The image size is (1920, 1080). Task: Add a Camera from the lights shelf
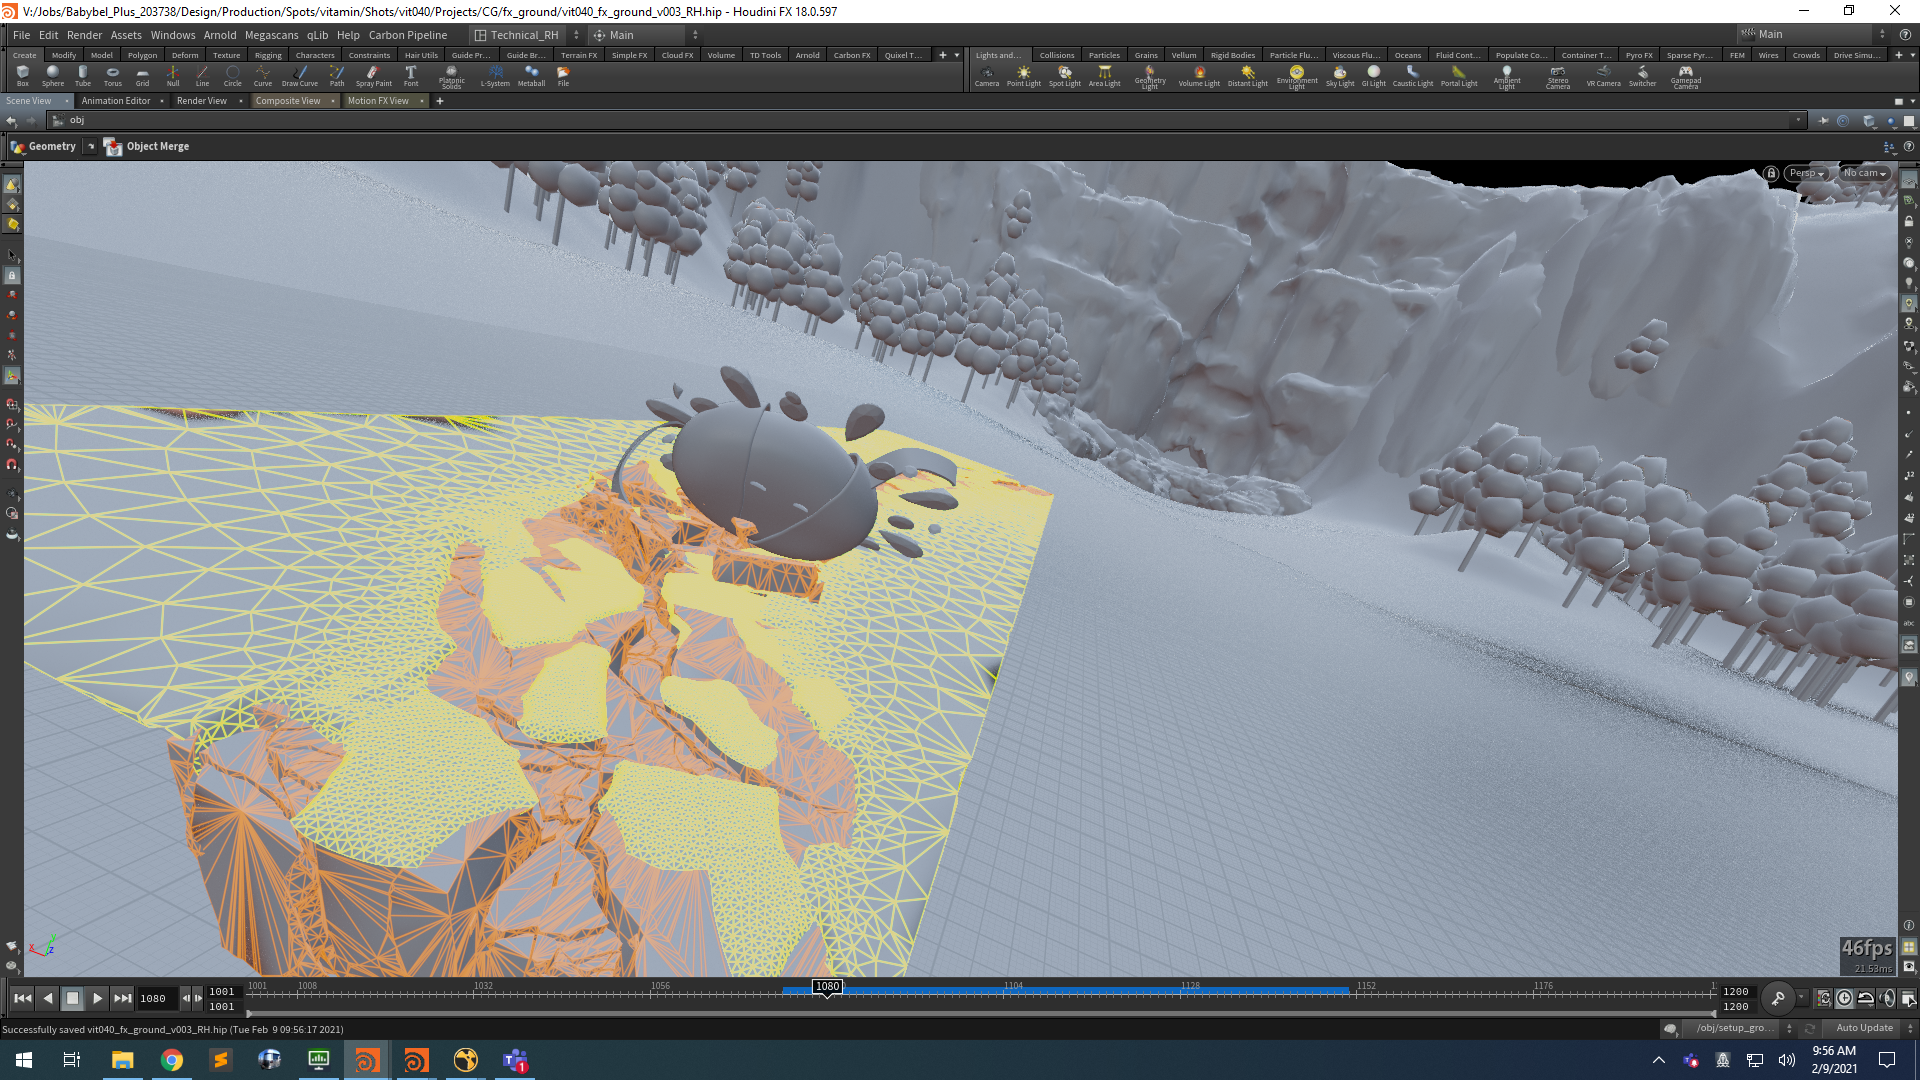987,76
